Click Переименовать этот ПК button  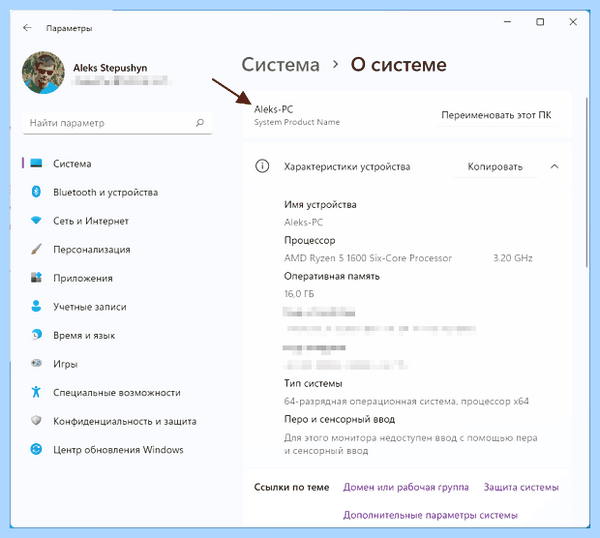(x=496, y=115)
